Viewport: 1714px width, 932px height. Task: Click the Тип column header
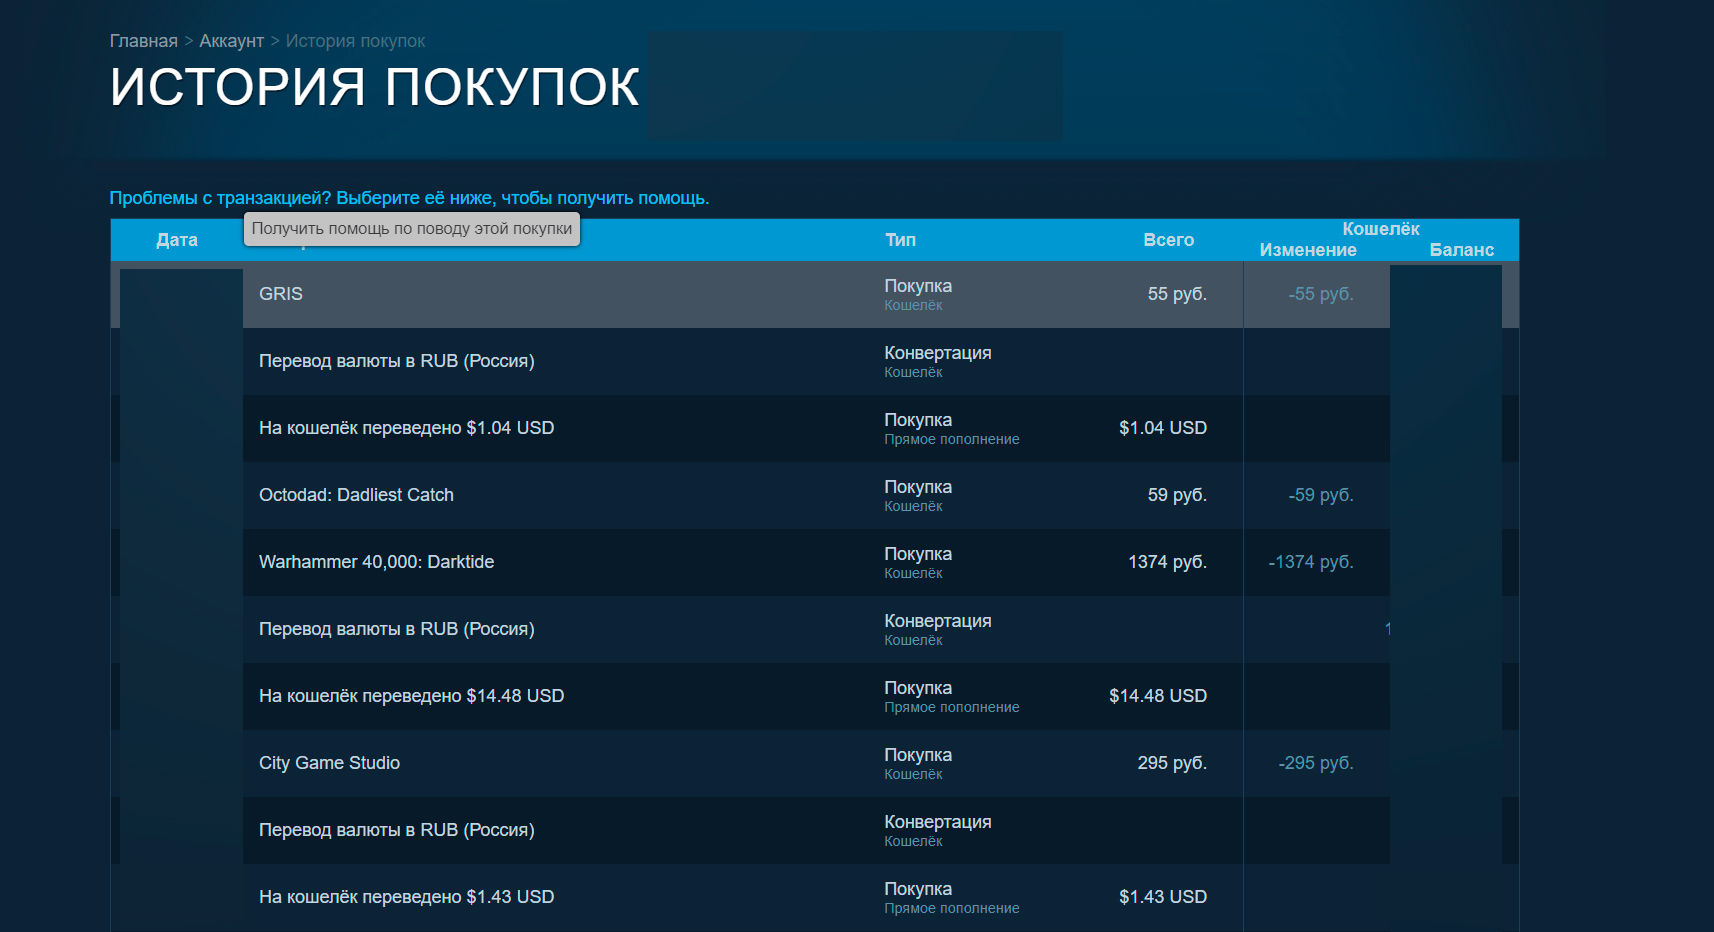(x=900, y=240)
